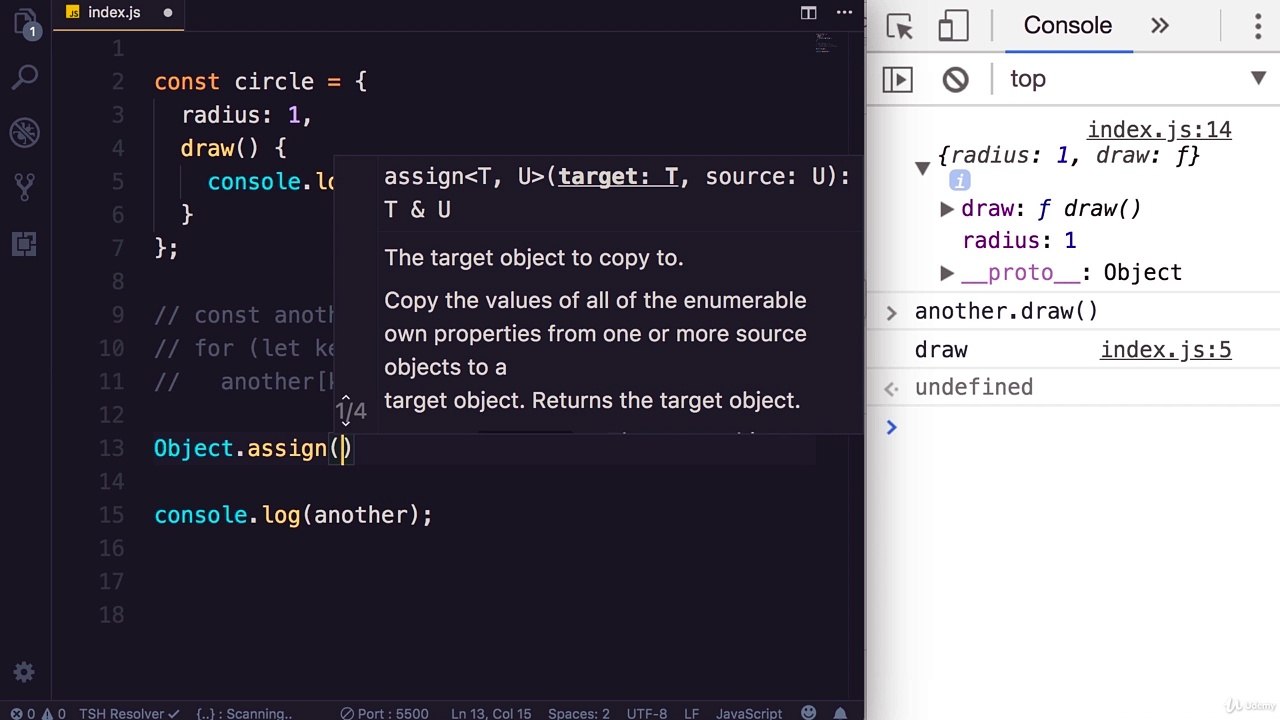Click line number 15 in gutter
Screen dimensions: 1280x720
111,515
